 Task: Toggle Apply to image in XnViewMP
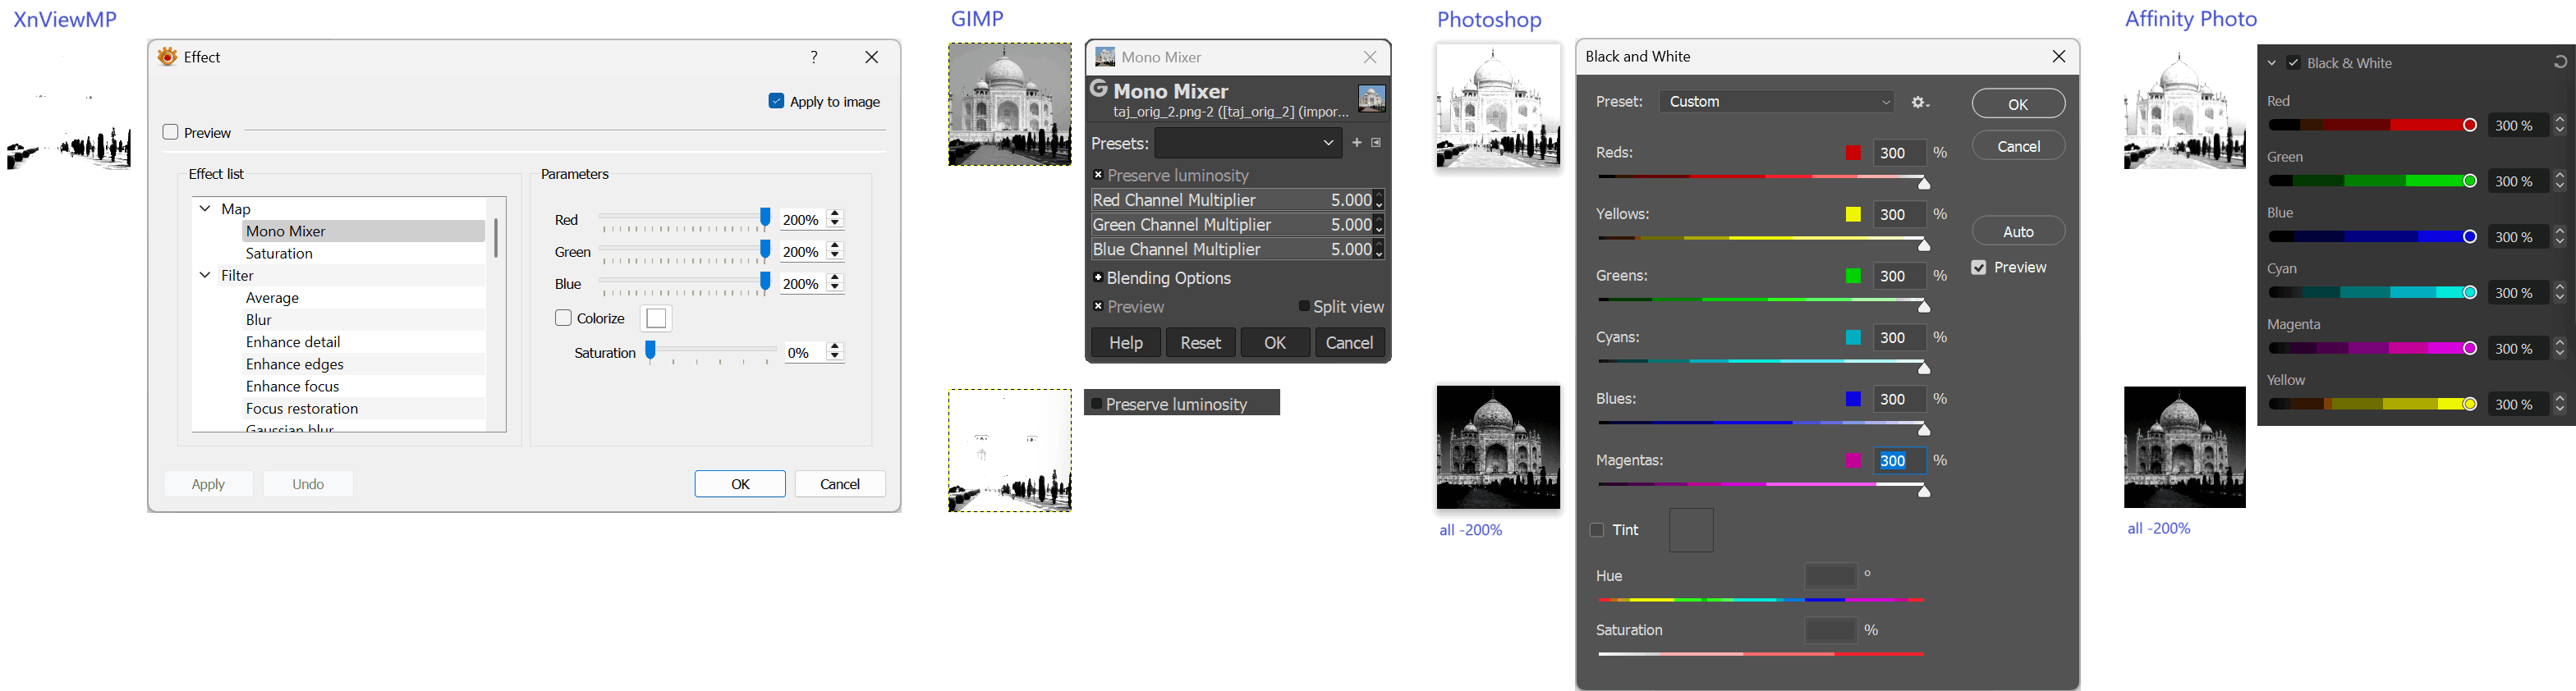tap(776, 101)
